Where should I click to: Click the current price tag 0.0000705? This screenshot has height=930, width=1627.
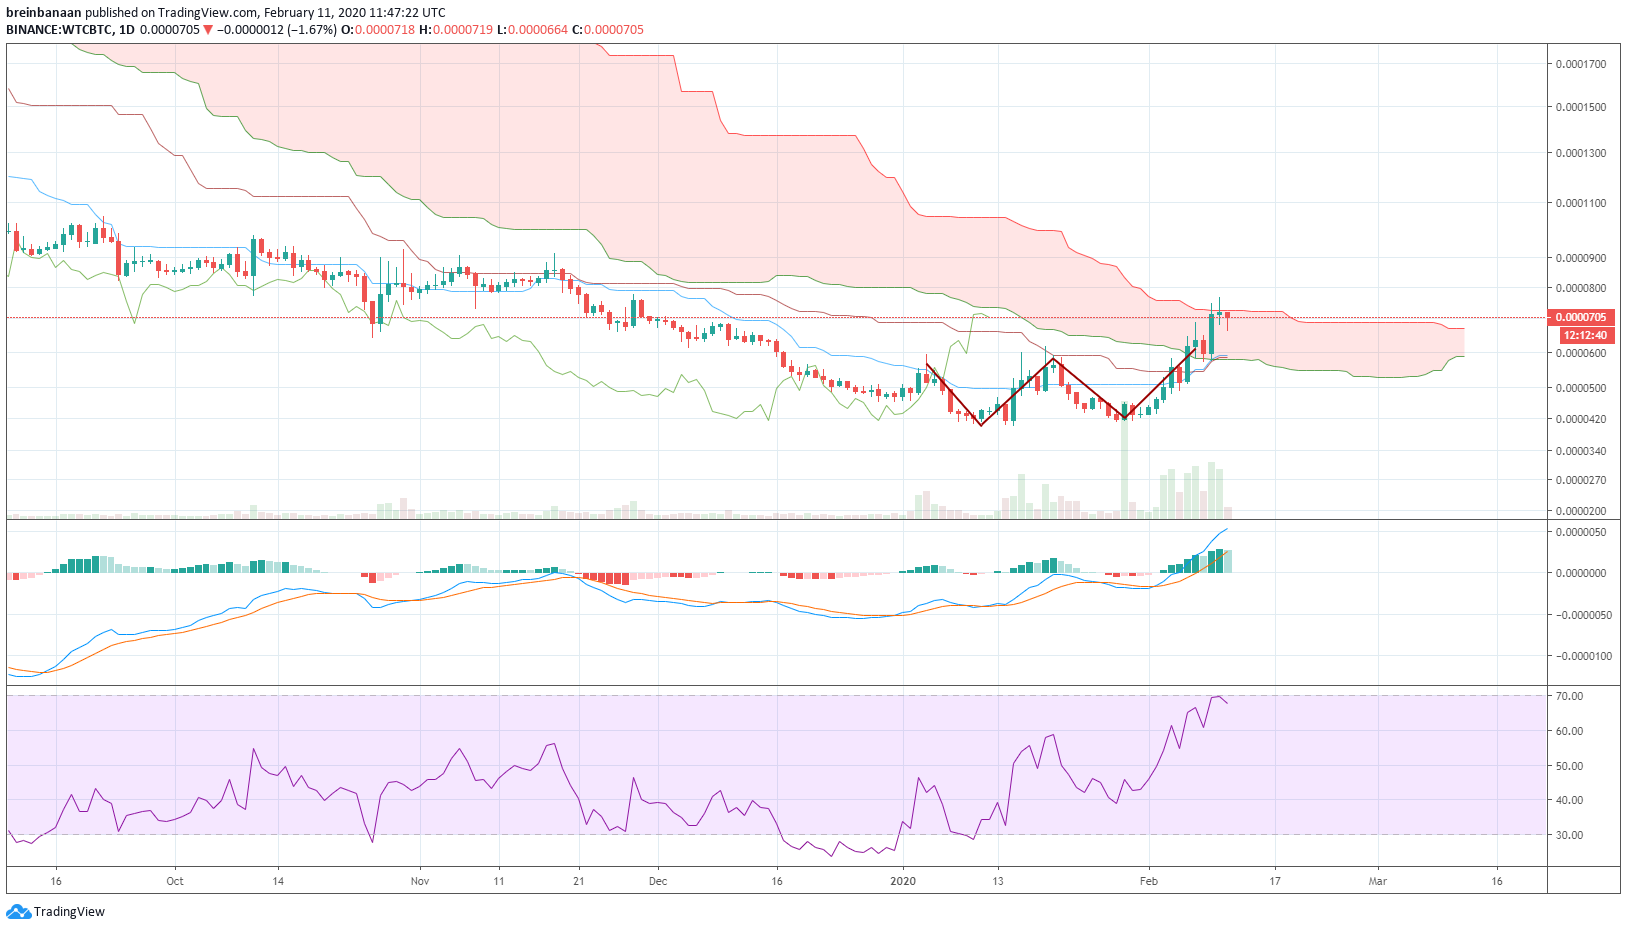pos(1581,317)
